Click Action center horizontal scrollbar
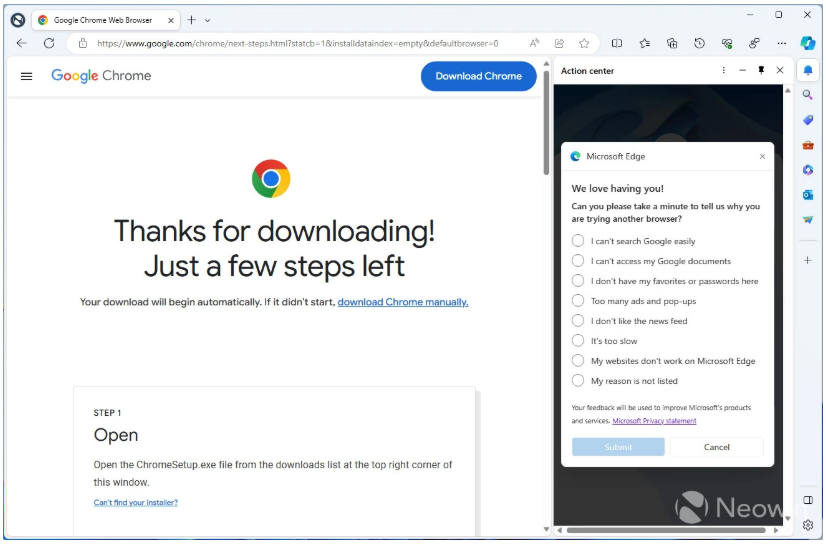826x545 pixels. pos(666,530)
